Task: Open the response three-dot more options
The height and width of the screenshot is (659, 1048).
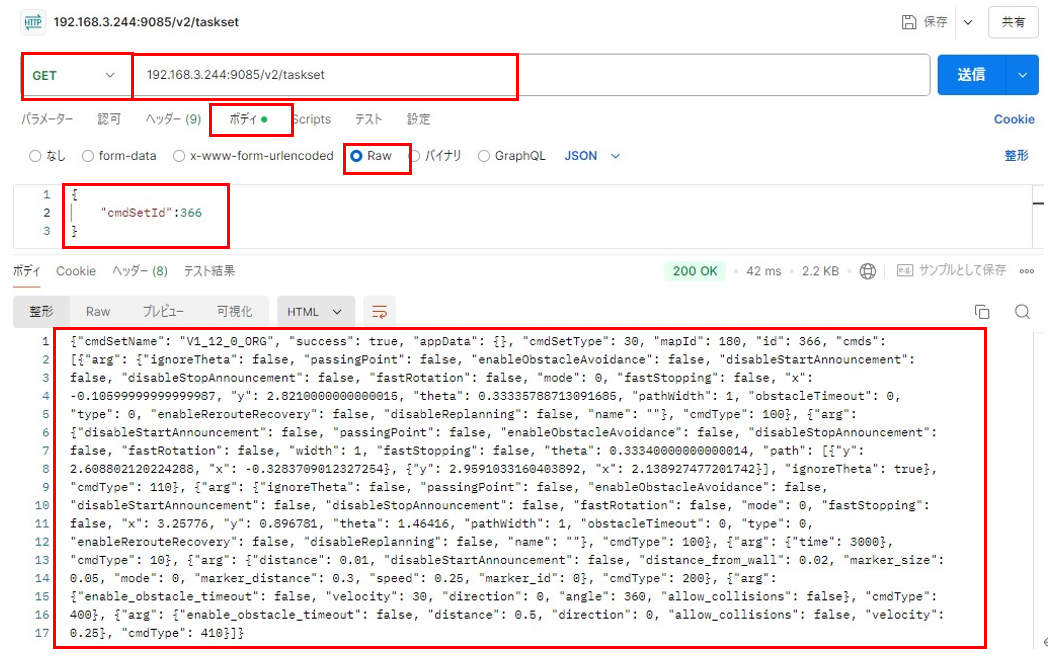Action: tap(1026, 271)
